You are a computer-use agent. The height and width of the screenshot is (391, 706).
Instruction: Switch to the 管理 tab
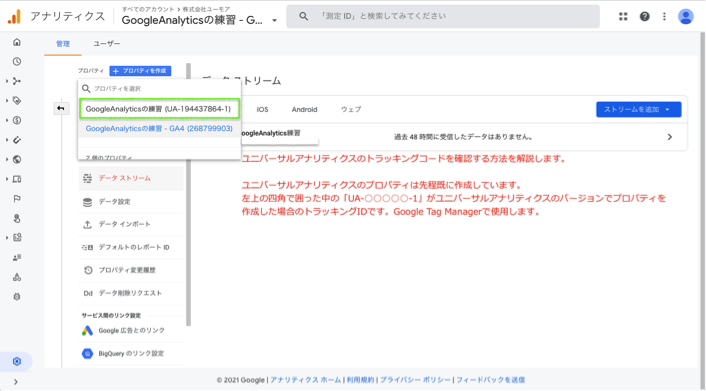click(x=63, y=44)
